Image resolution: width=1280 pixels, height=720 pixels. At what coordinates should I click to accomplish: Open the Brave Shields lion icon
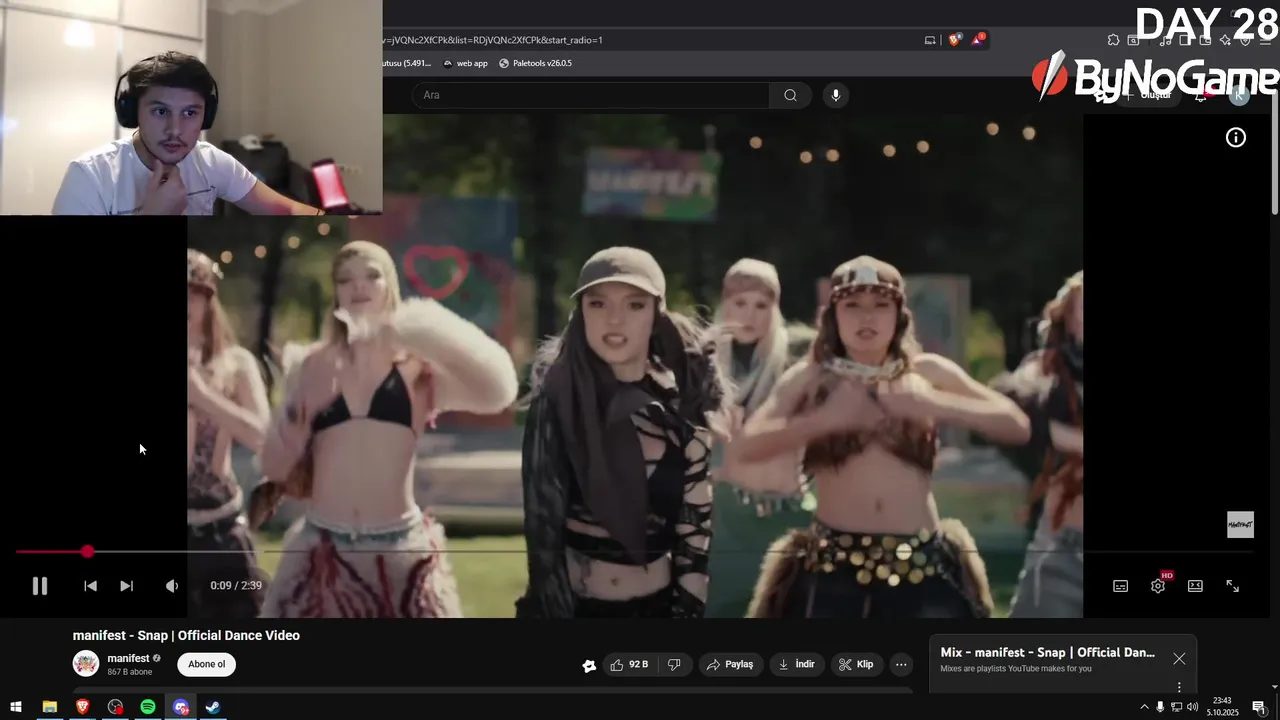click(x=954, y=40)
